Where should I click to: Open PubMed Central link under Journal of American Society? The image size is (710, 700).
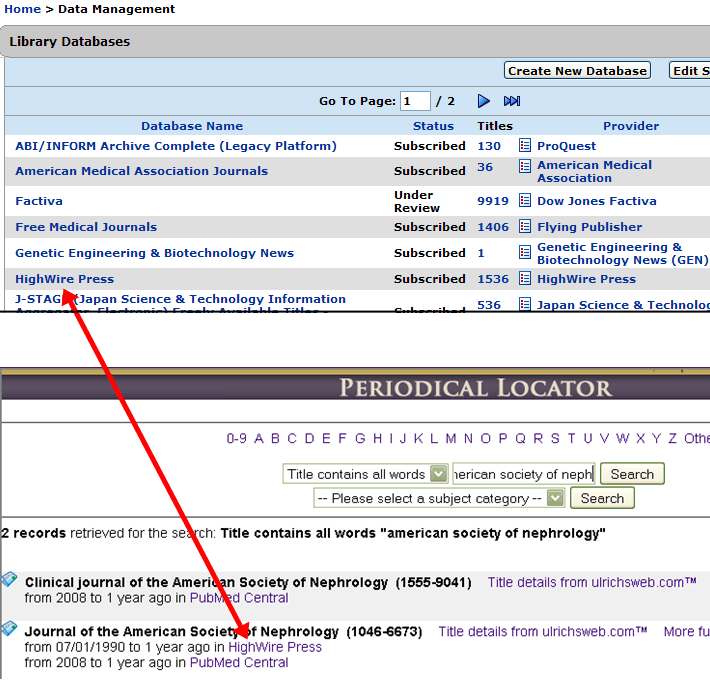pos(239,662)
